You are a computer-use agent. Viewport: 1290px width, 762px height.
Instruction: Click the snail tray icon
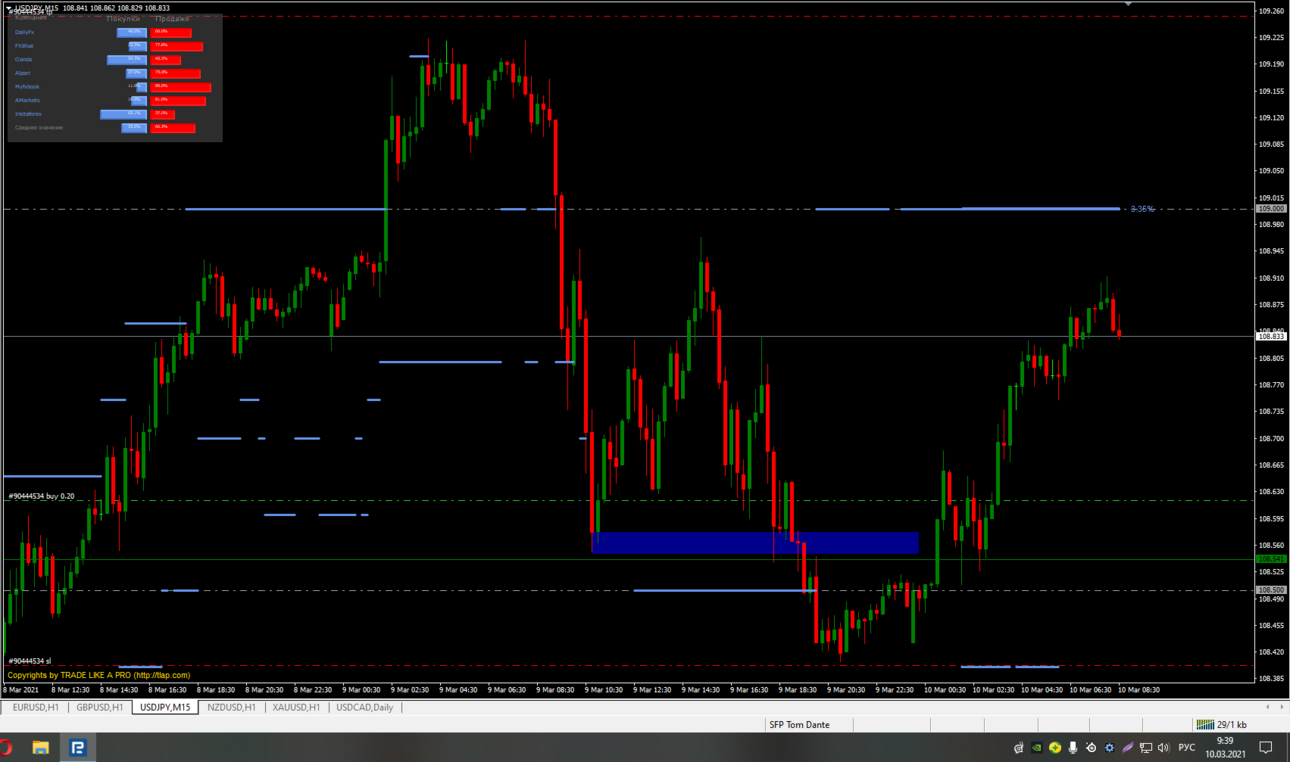pyautogui.click(x=1019, y=748)
